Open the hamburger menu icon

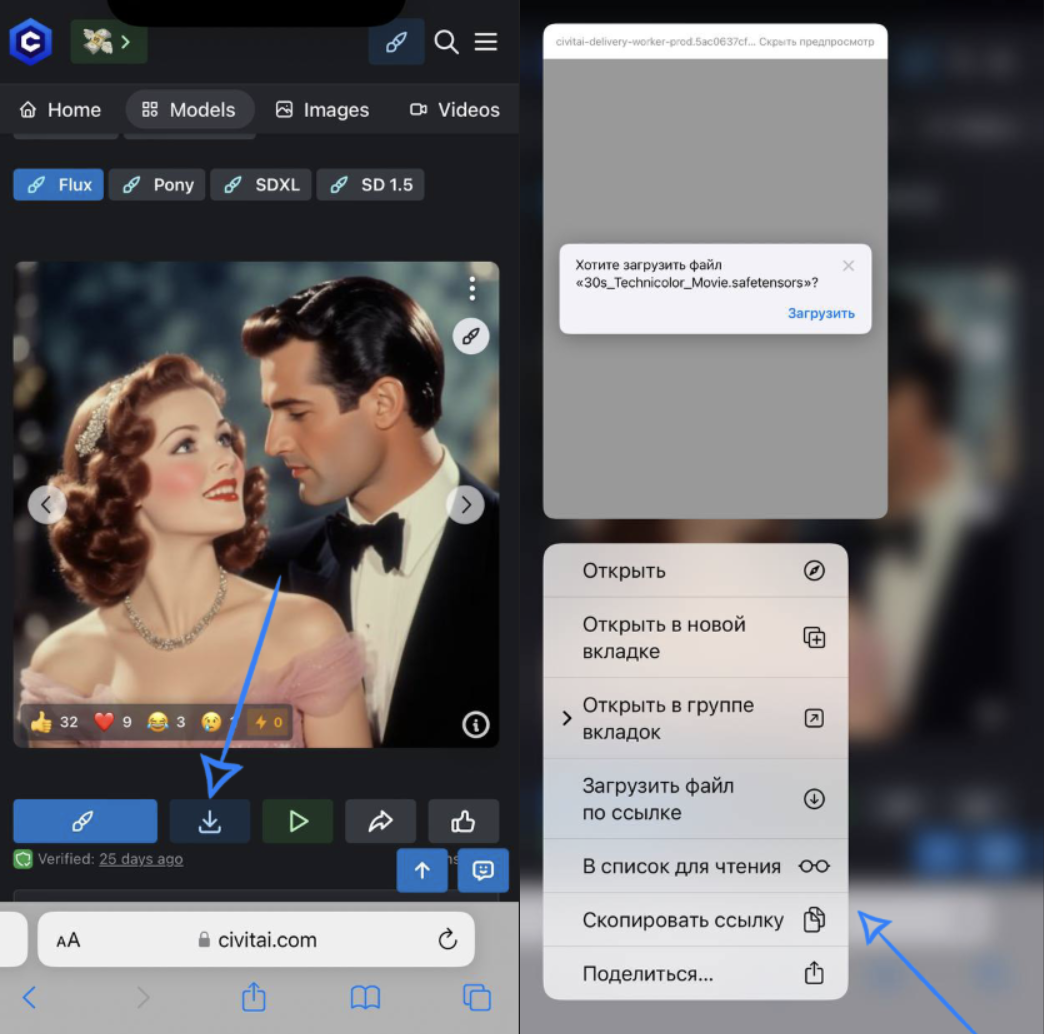[486, 42]
